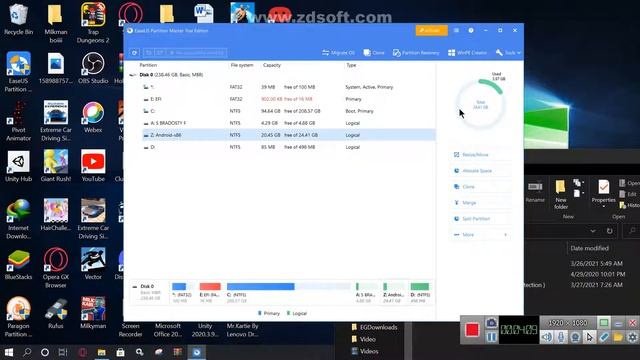
Task: Open the Vector desktop icon
Action: (93, 264)
